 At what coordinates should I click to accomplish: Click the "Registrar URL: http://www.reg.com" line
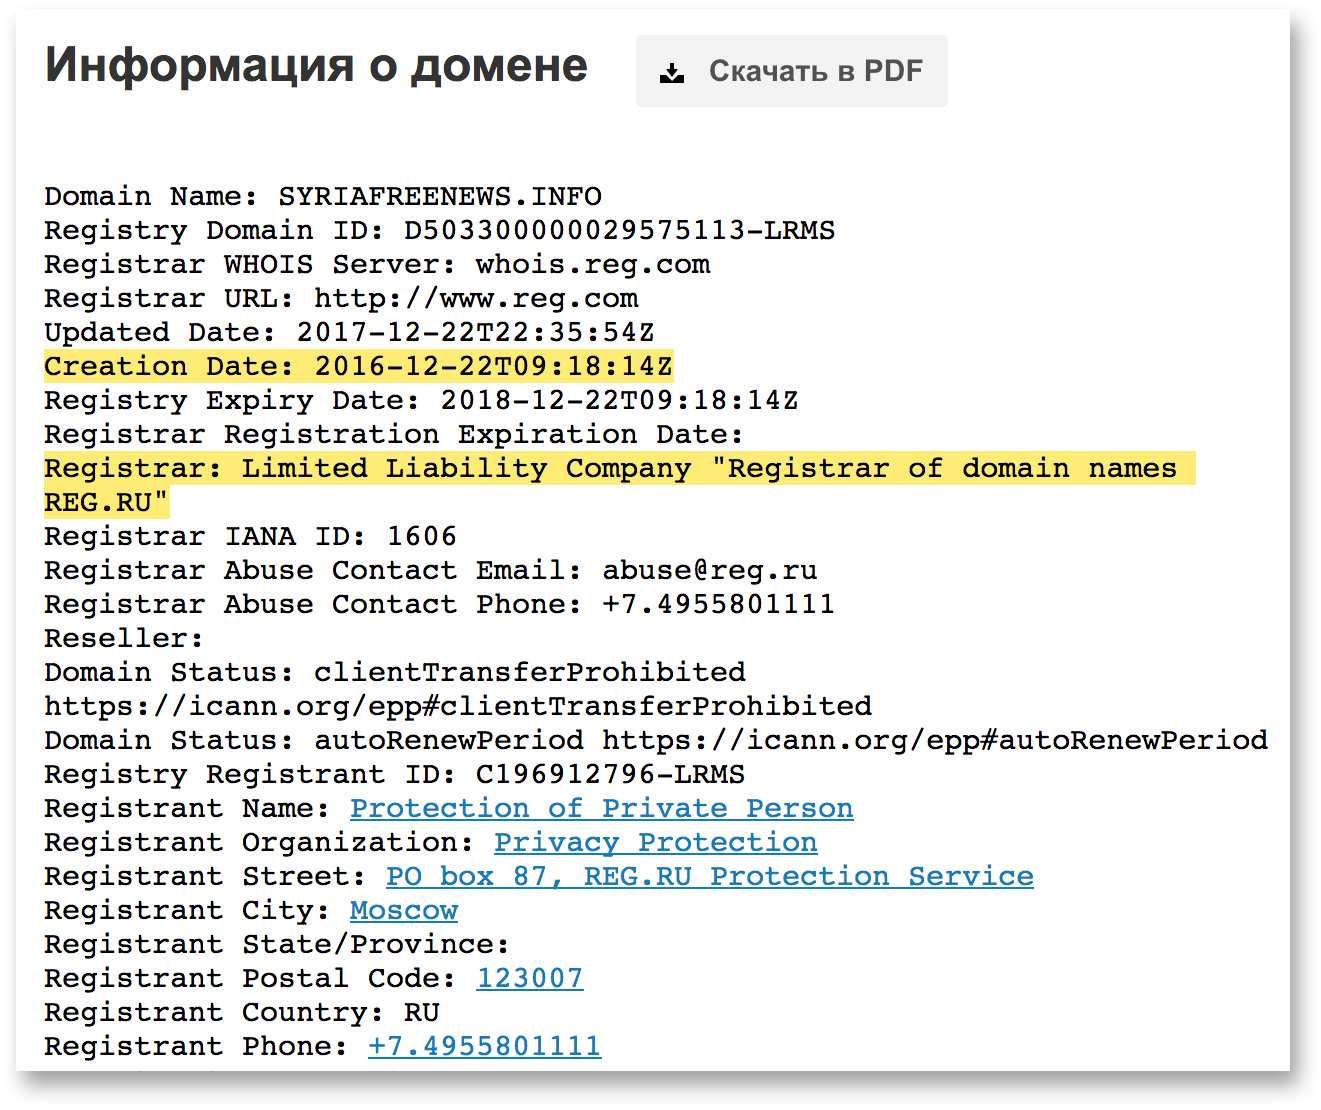click(x=341, y=298)
